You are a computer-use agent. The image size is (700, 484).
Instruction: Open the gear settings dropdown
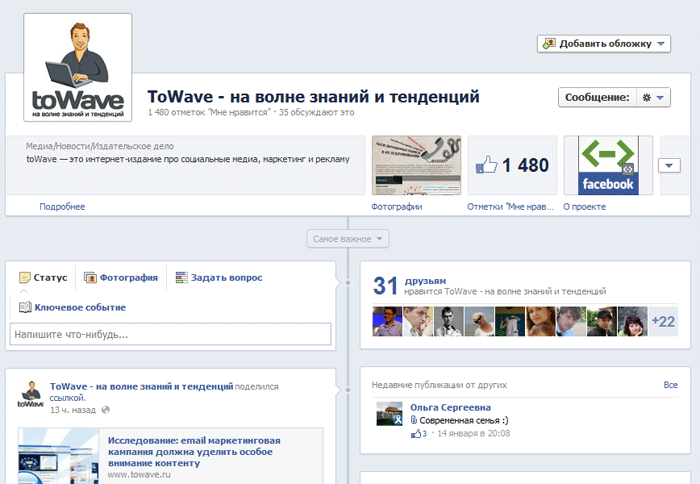click(x=653, y=97)
